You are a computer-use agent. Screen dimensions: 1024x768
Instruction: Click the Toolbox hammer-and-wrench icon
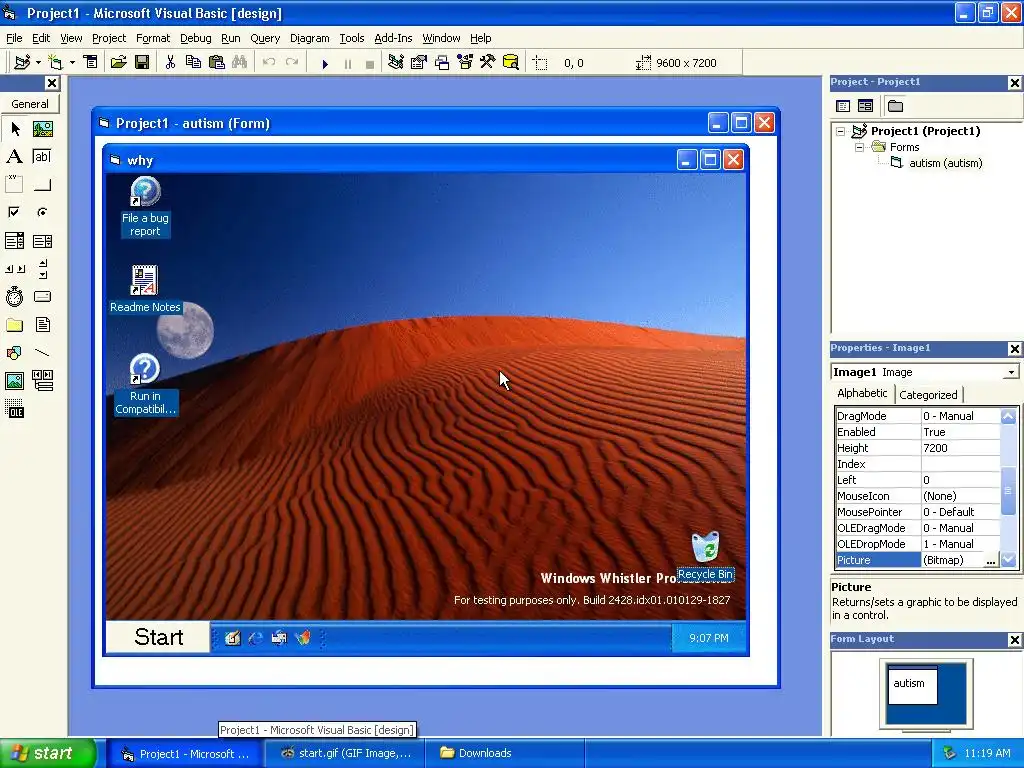tap(488, 62)
